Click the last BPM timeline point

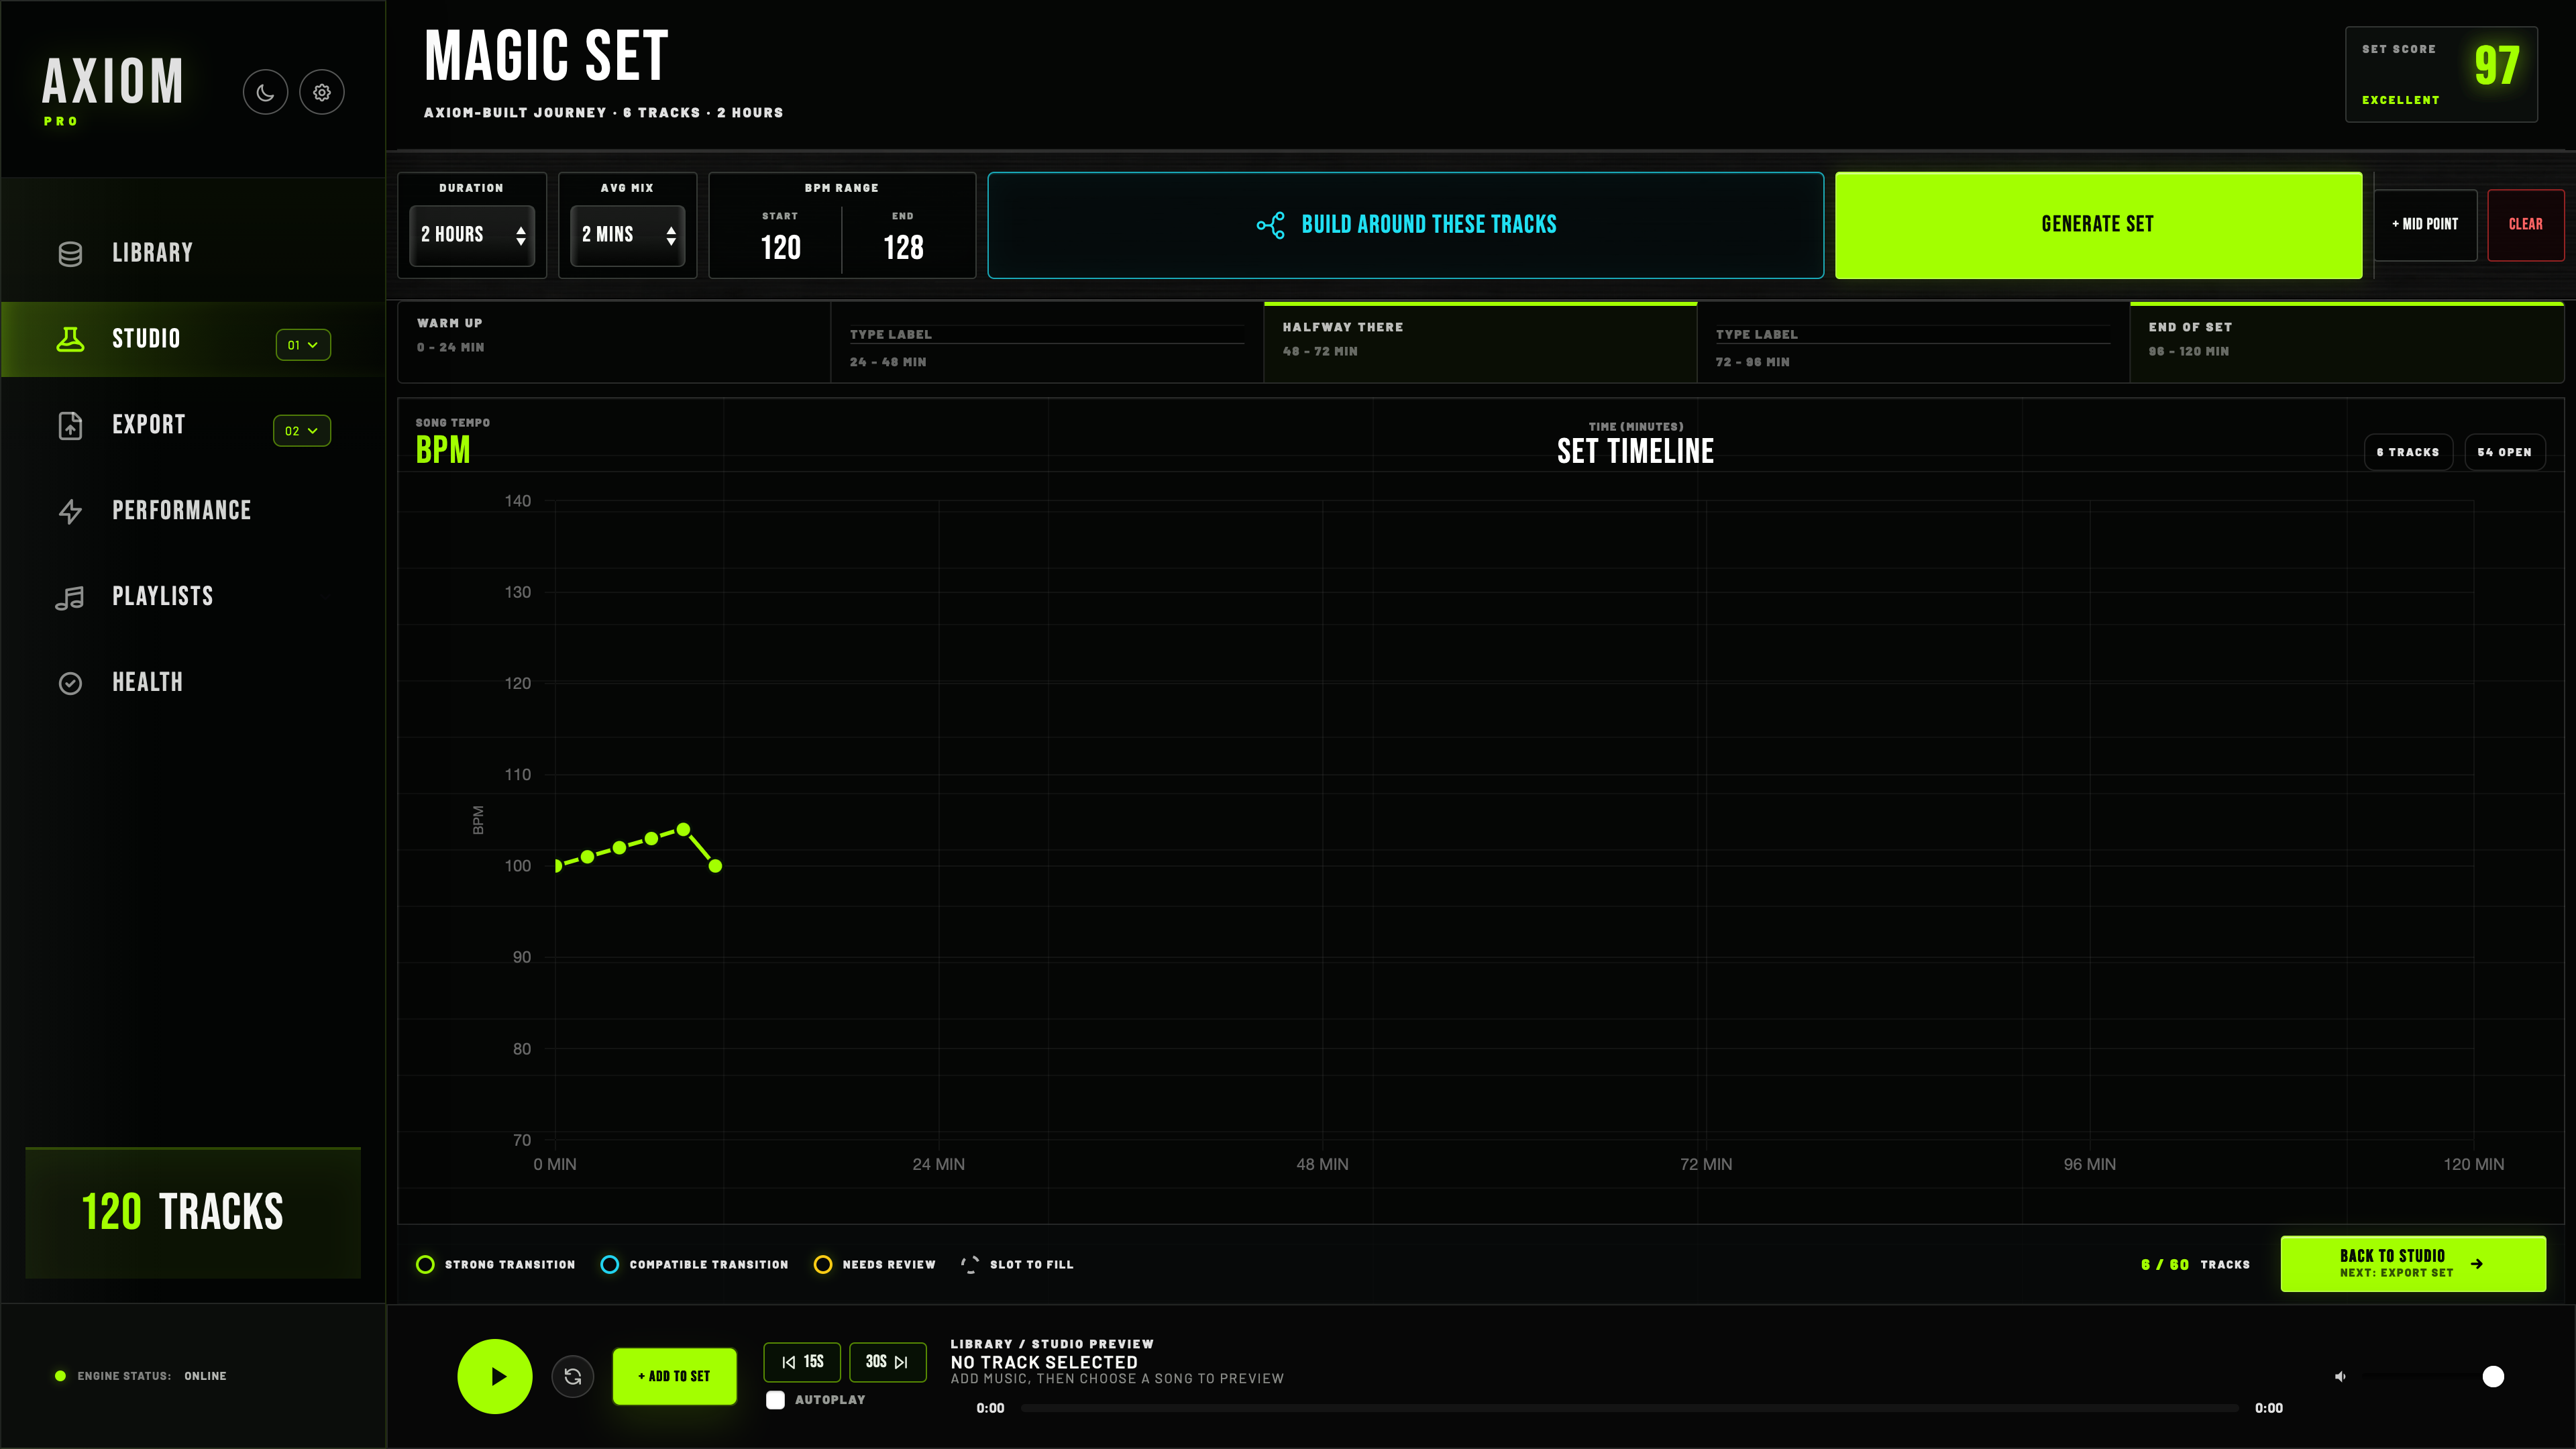click(715, 866)
